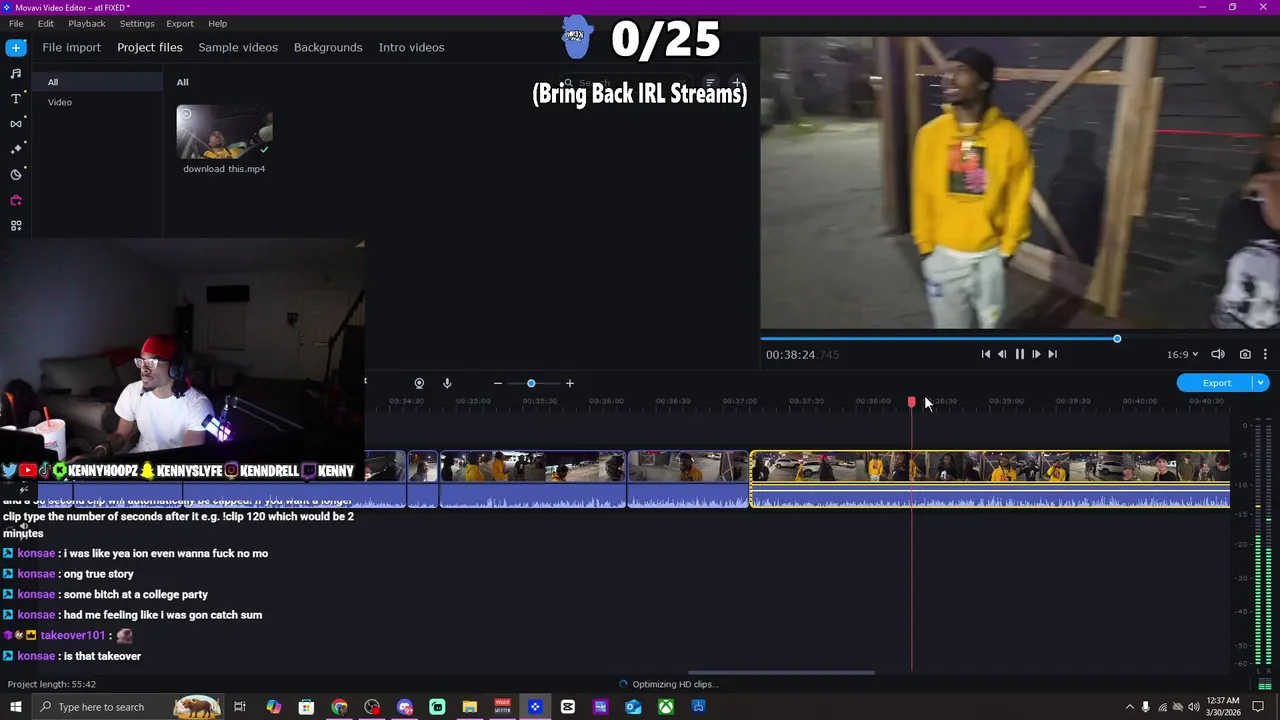The image size is (1280, 720).
Task: Click the taskbar search box
Action: pos(127,707)
